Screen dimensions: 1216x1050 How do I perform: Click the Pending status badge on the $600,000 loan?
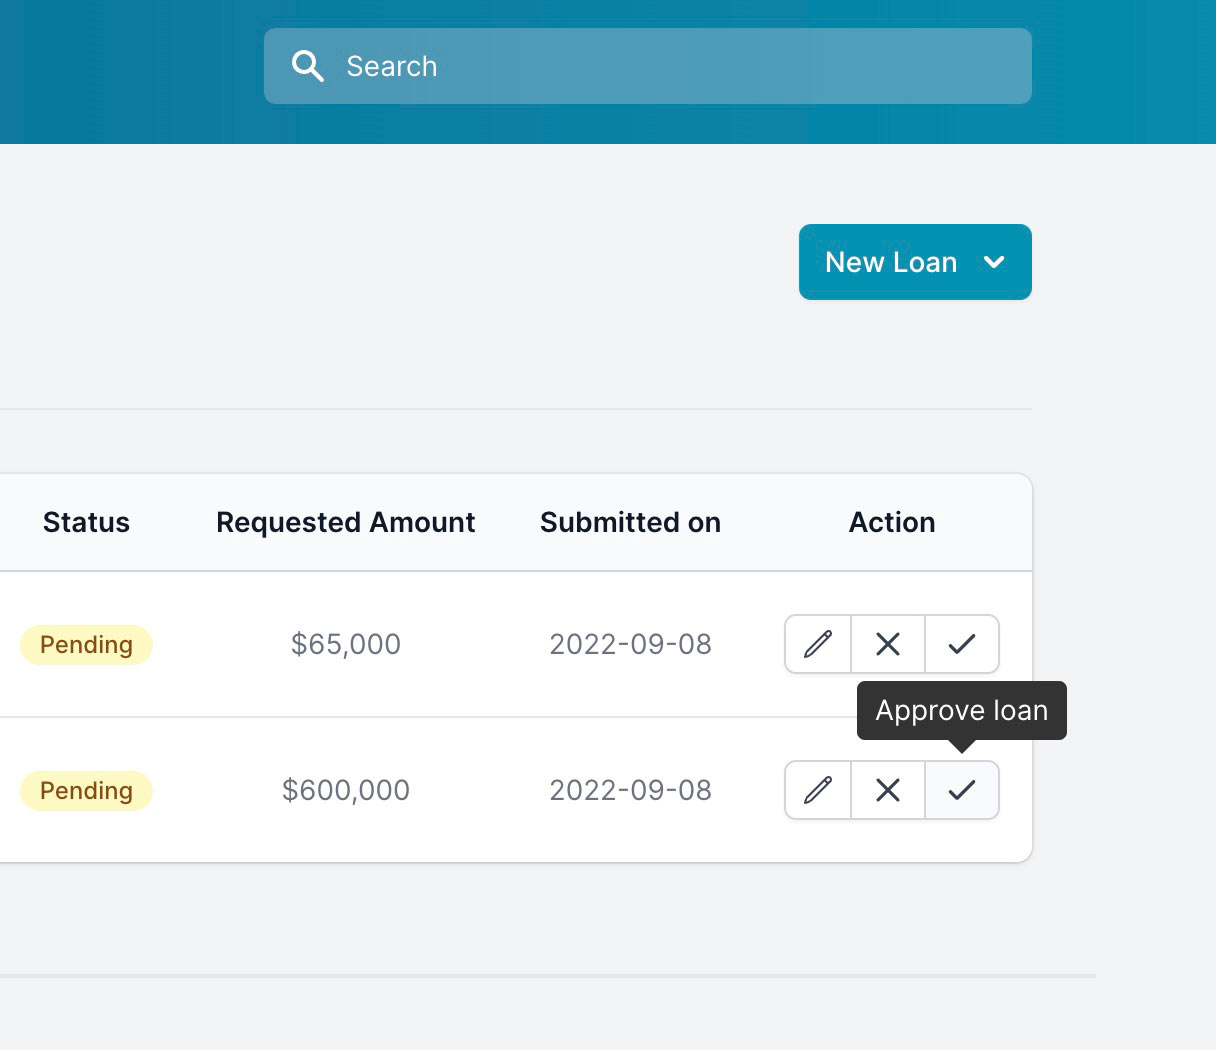click(x=86, y=790)
